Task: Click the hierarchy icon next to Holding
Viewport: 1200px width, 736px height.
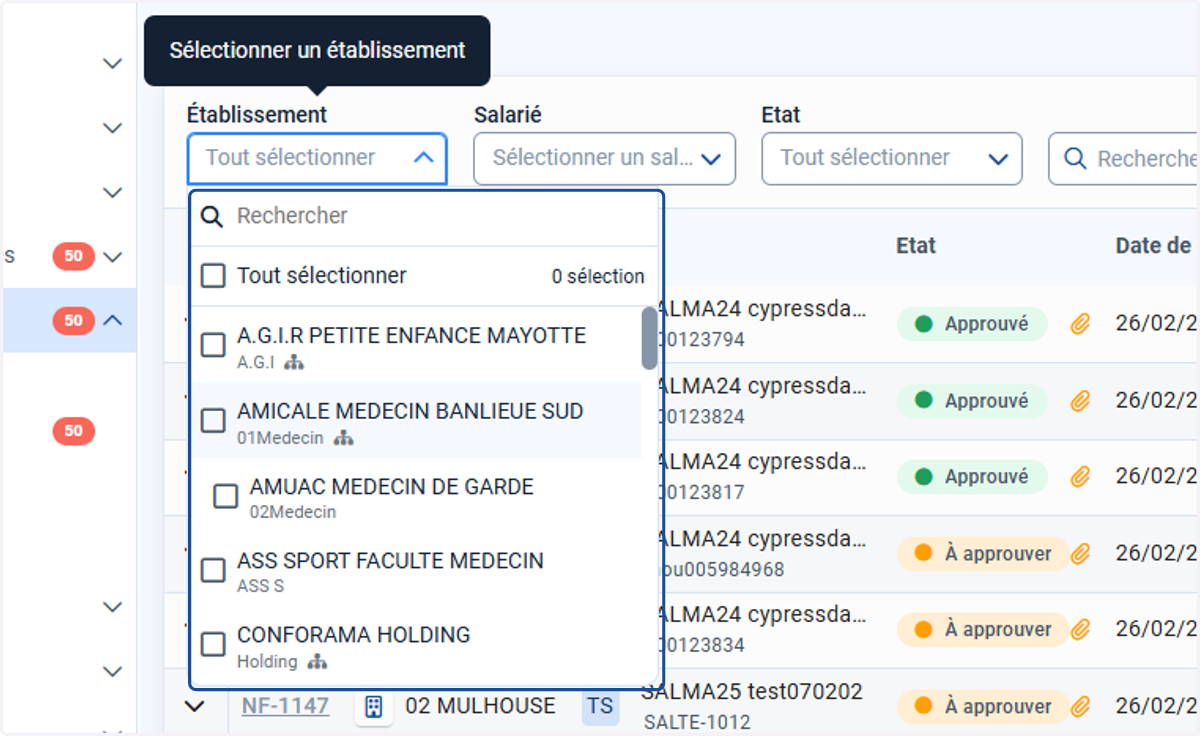Action: (x=317, y=662)
